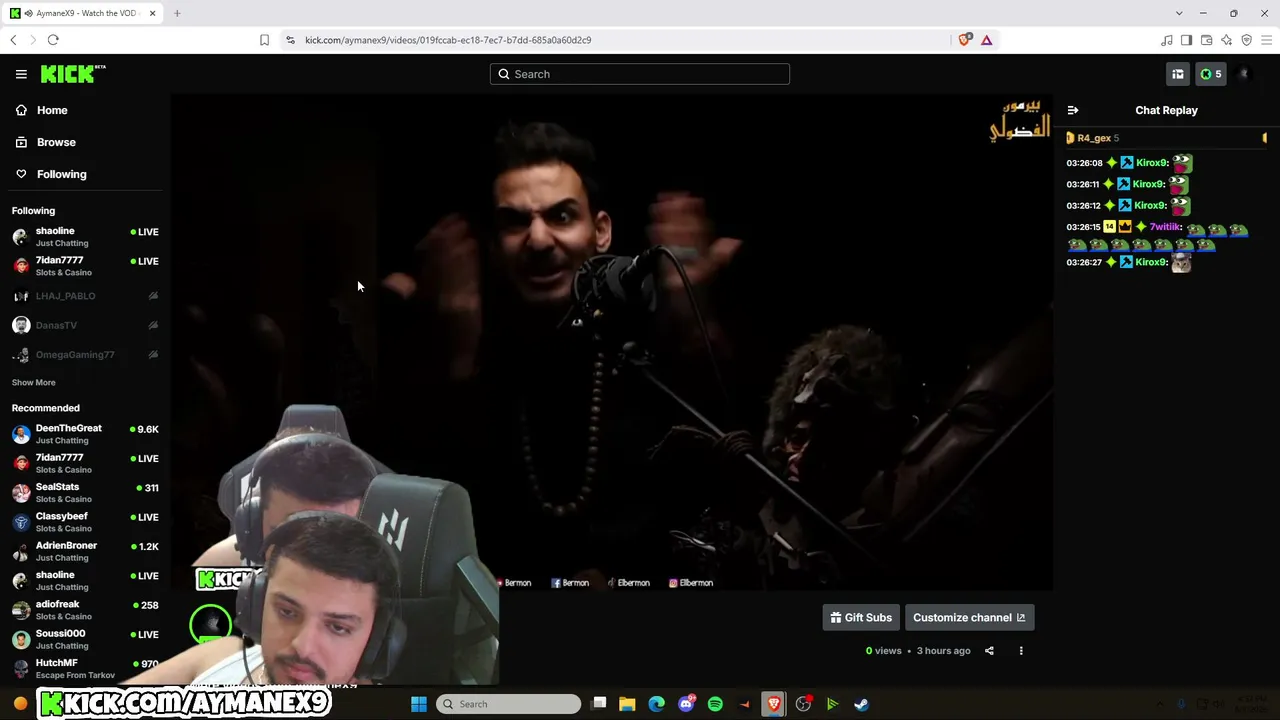Screen dimensions: 1280x720
Task: Open Spotify from the taskbar
Action: pyautogui.click(x=715, y=704)
